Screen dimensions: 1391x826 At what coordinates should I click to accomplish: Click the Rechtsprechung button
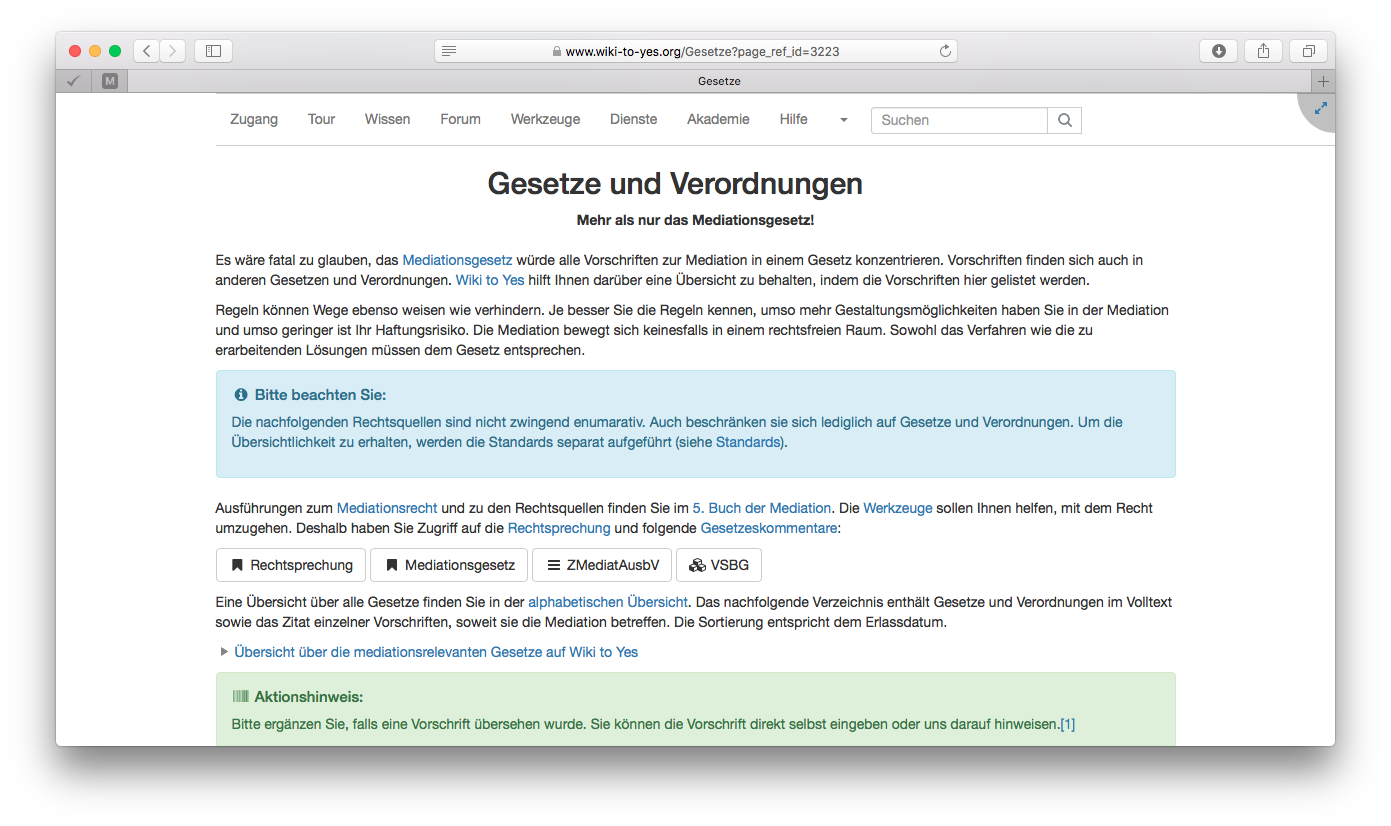click(291, 565)
